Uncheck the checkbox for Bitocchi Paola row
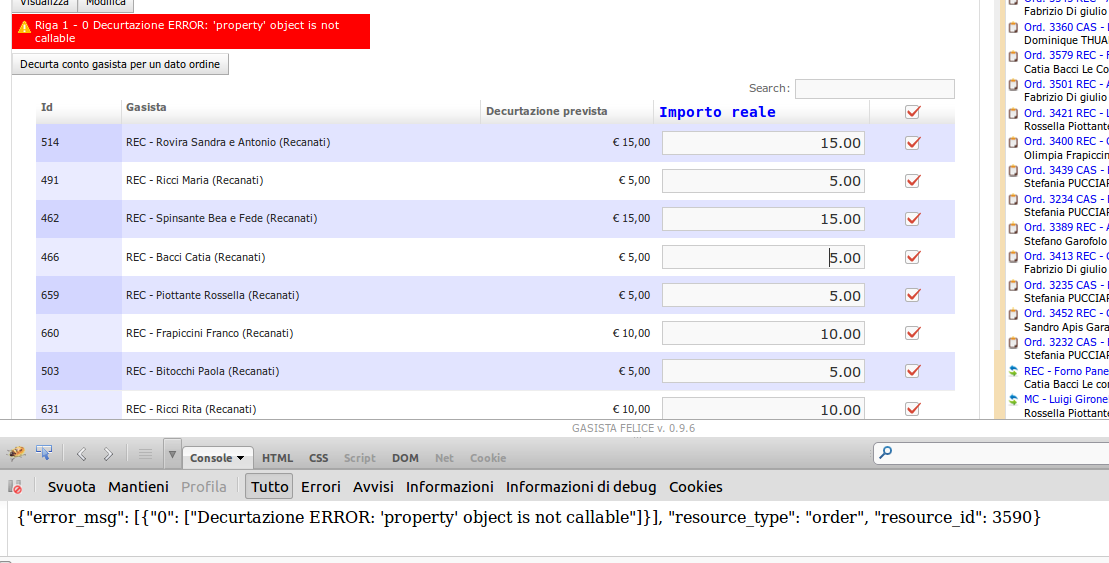 pyautogui.click(x=912, y=372)
